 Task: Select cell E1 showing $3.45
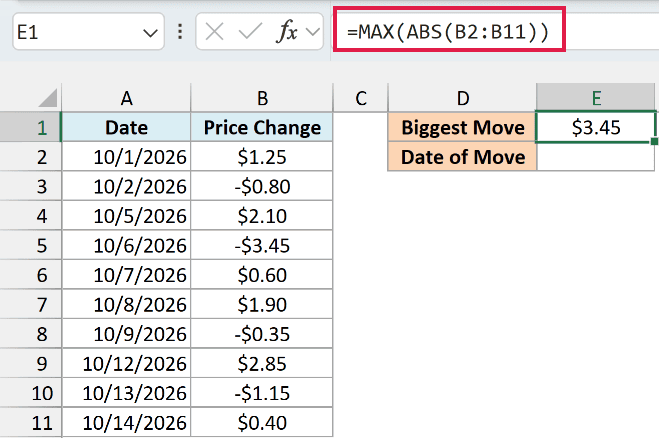[596, 127]
